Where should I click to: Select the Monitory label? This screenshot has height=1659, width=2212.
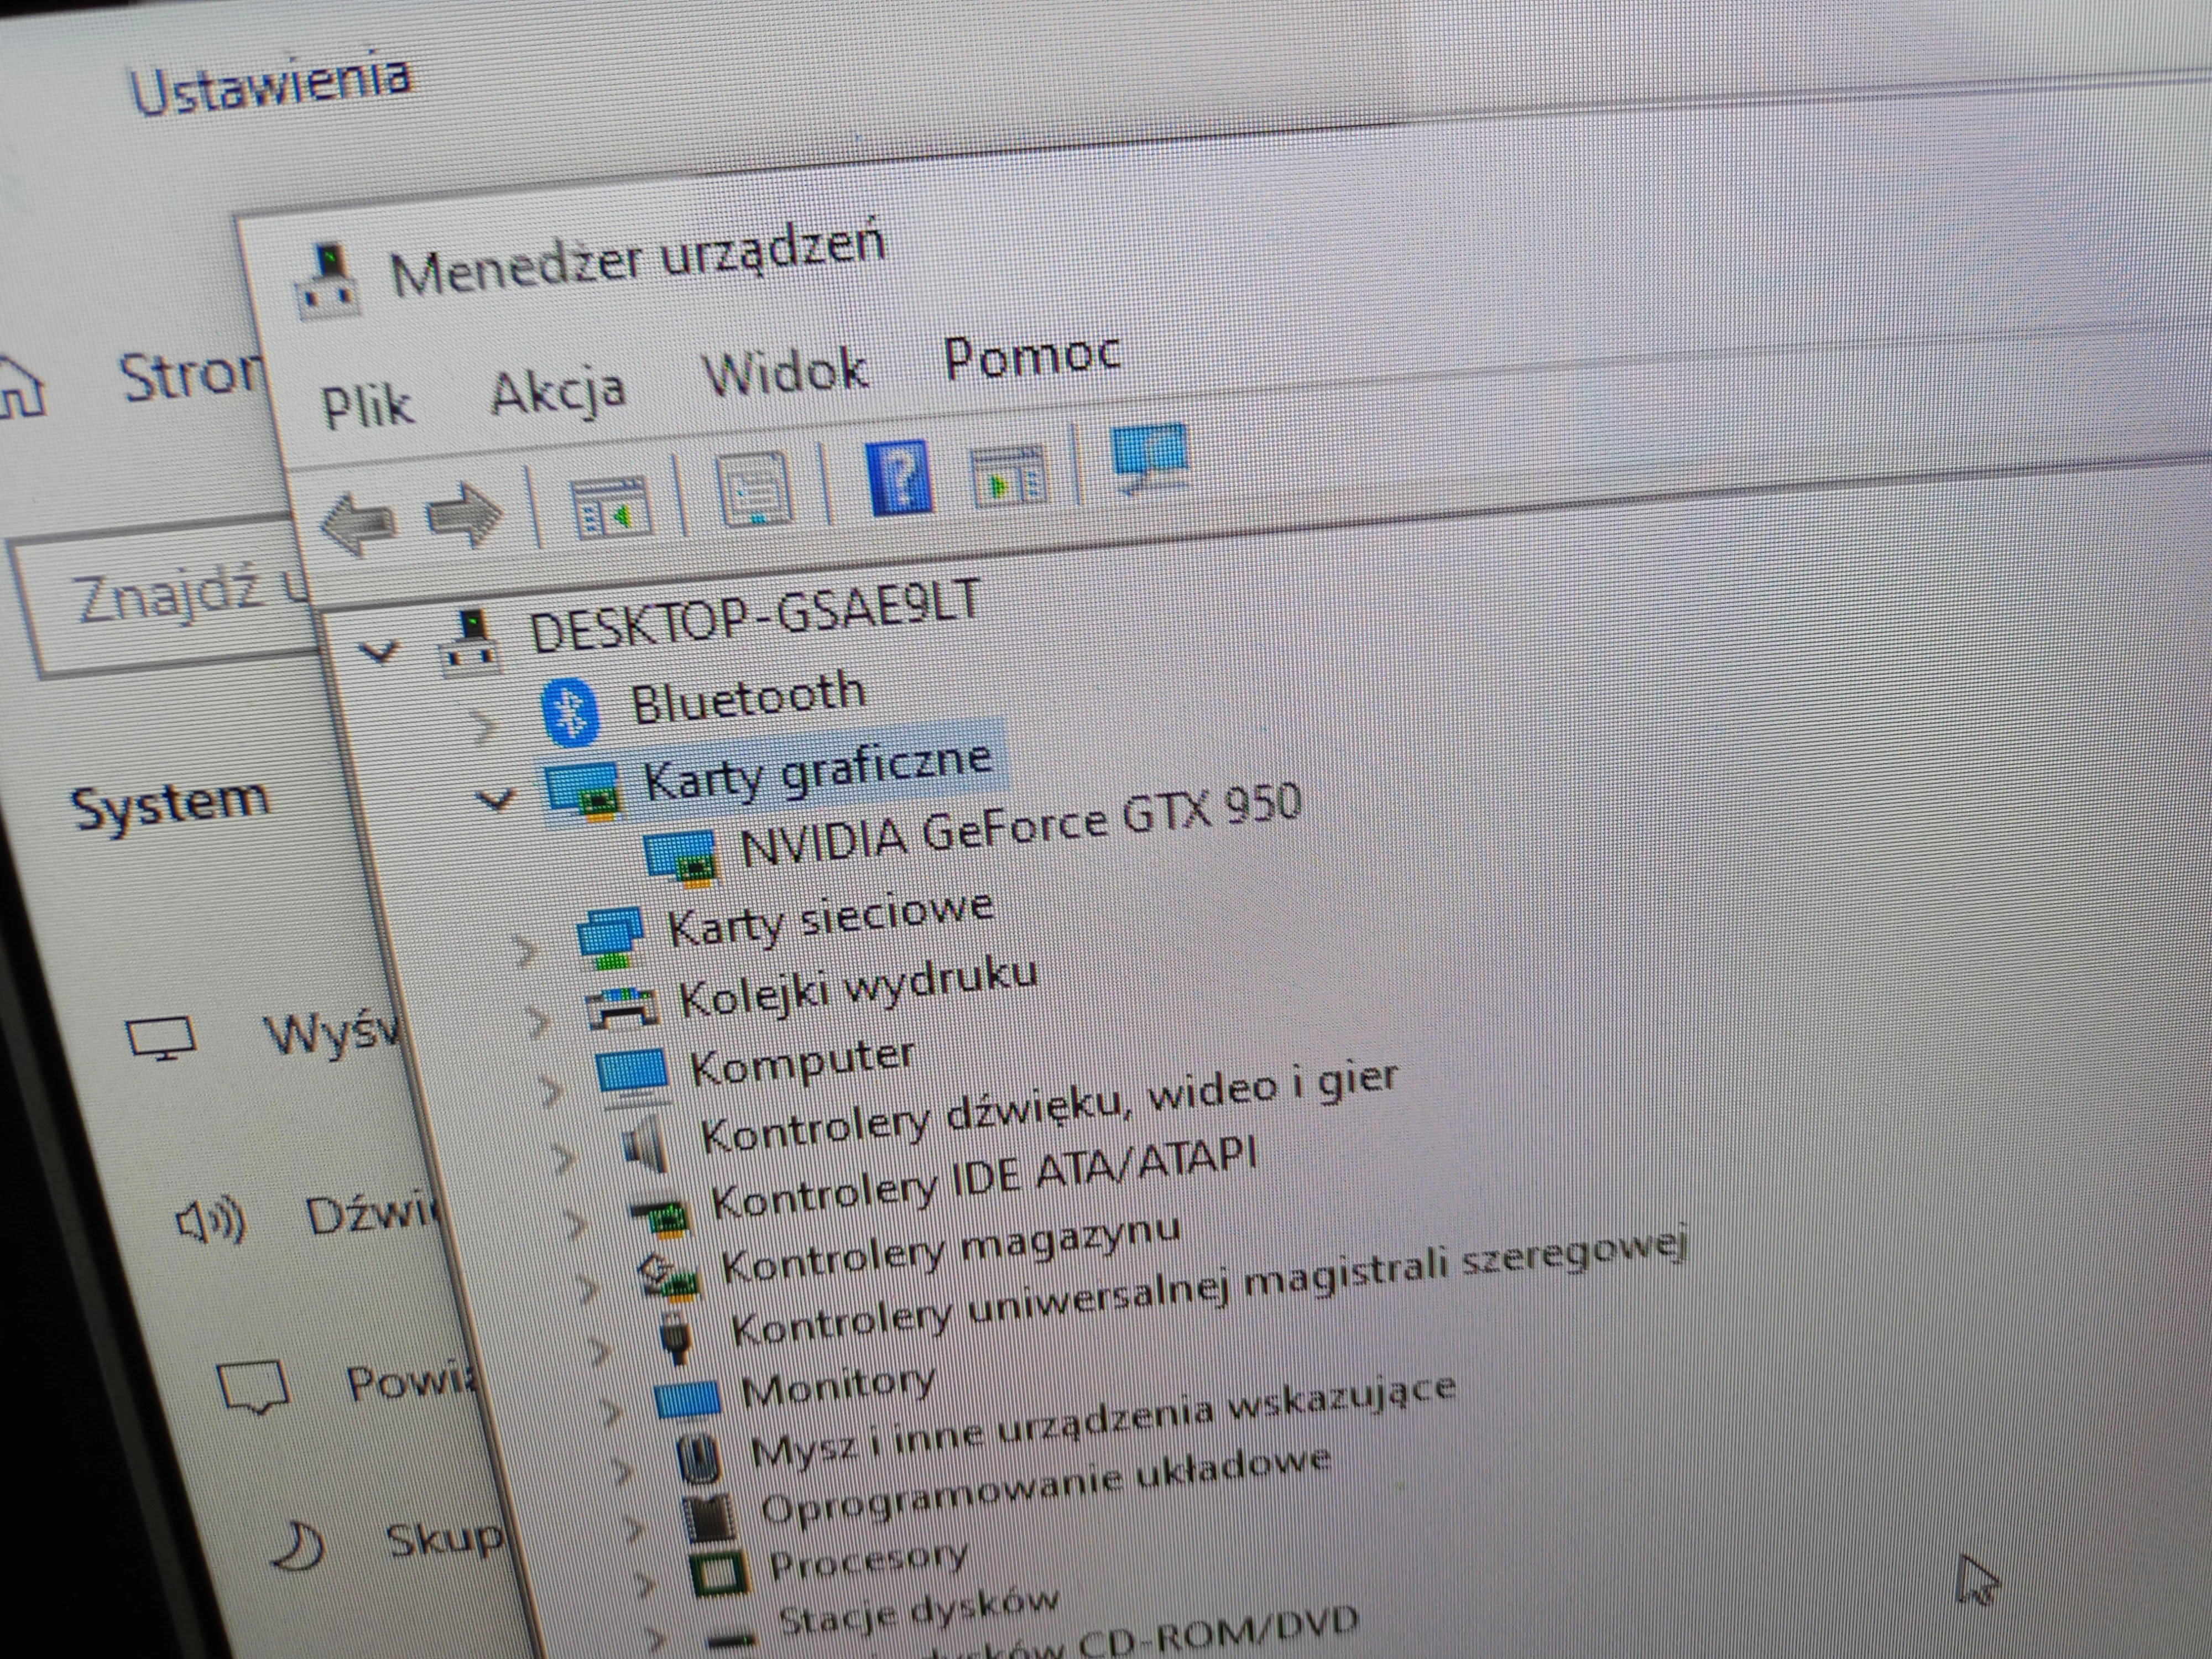coord(838,1388)
